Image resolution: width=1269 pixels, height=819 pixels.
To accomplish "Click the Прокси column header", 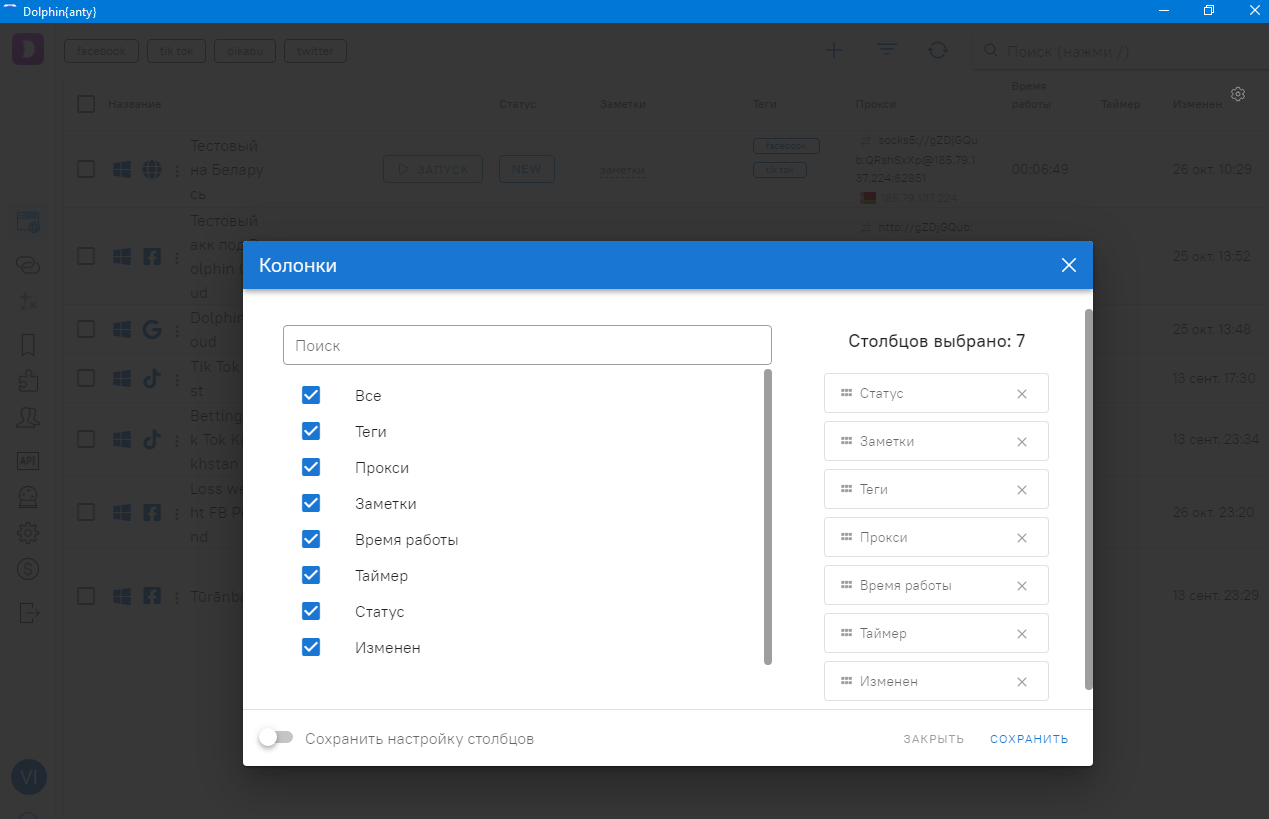I will click(875, 104).
